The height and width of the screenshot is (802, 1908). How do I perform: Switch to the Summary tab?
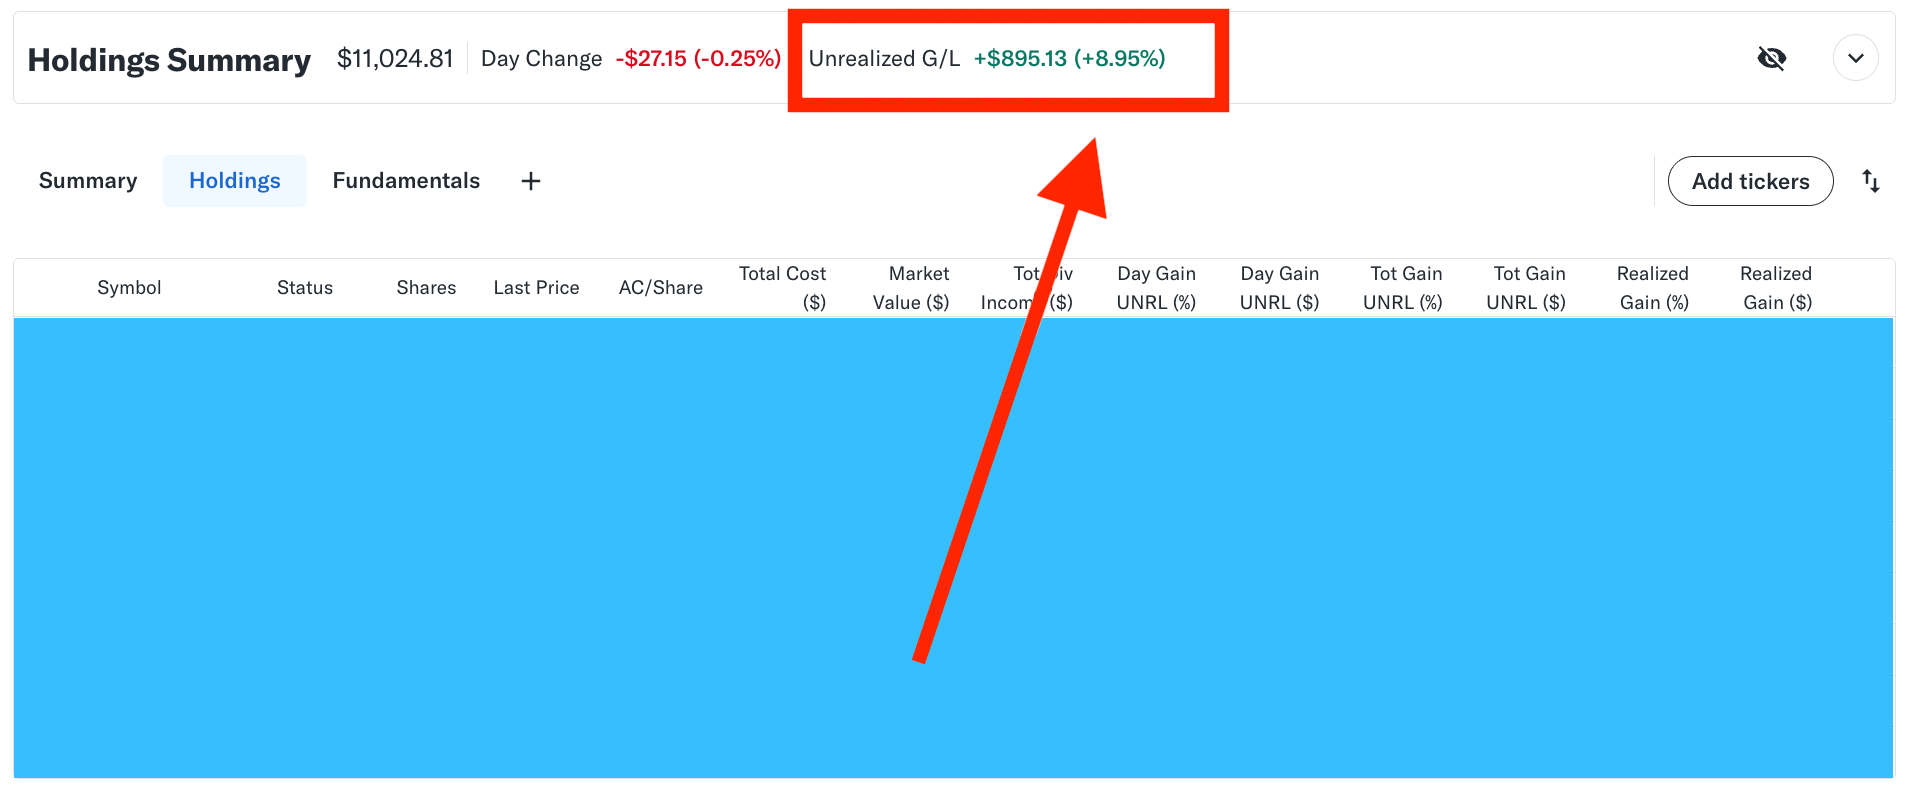(88, 181)
